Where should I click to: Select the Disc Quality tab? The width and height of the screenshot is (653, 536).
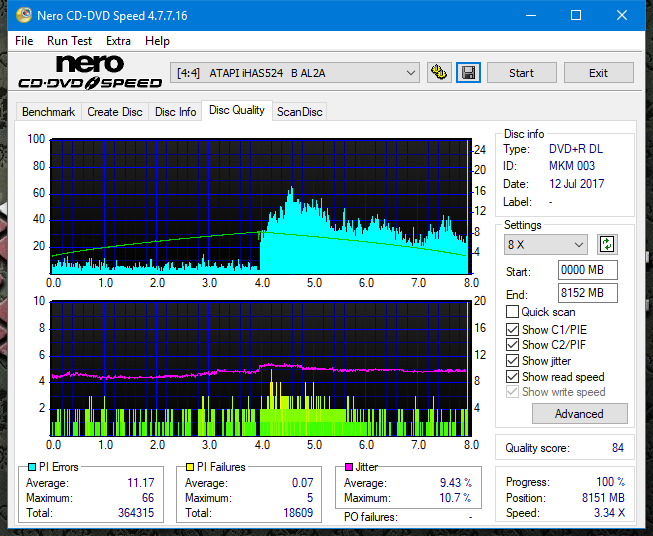[x=237, y=110]
